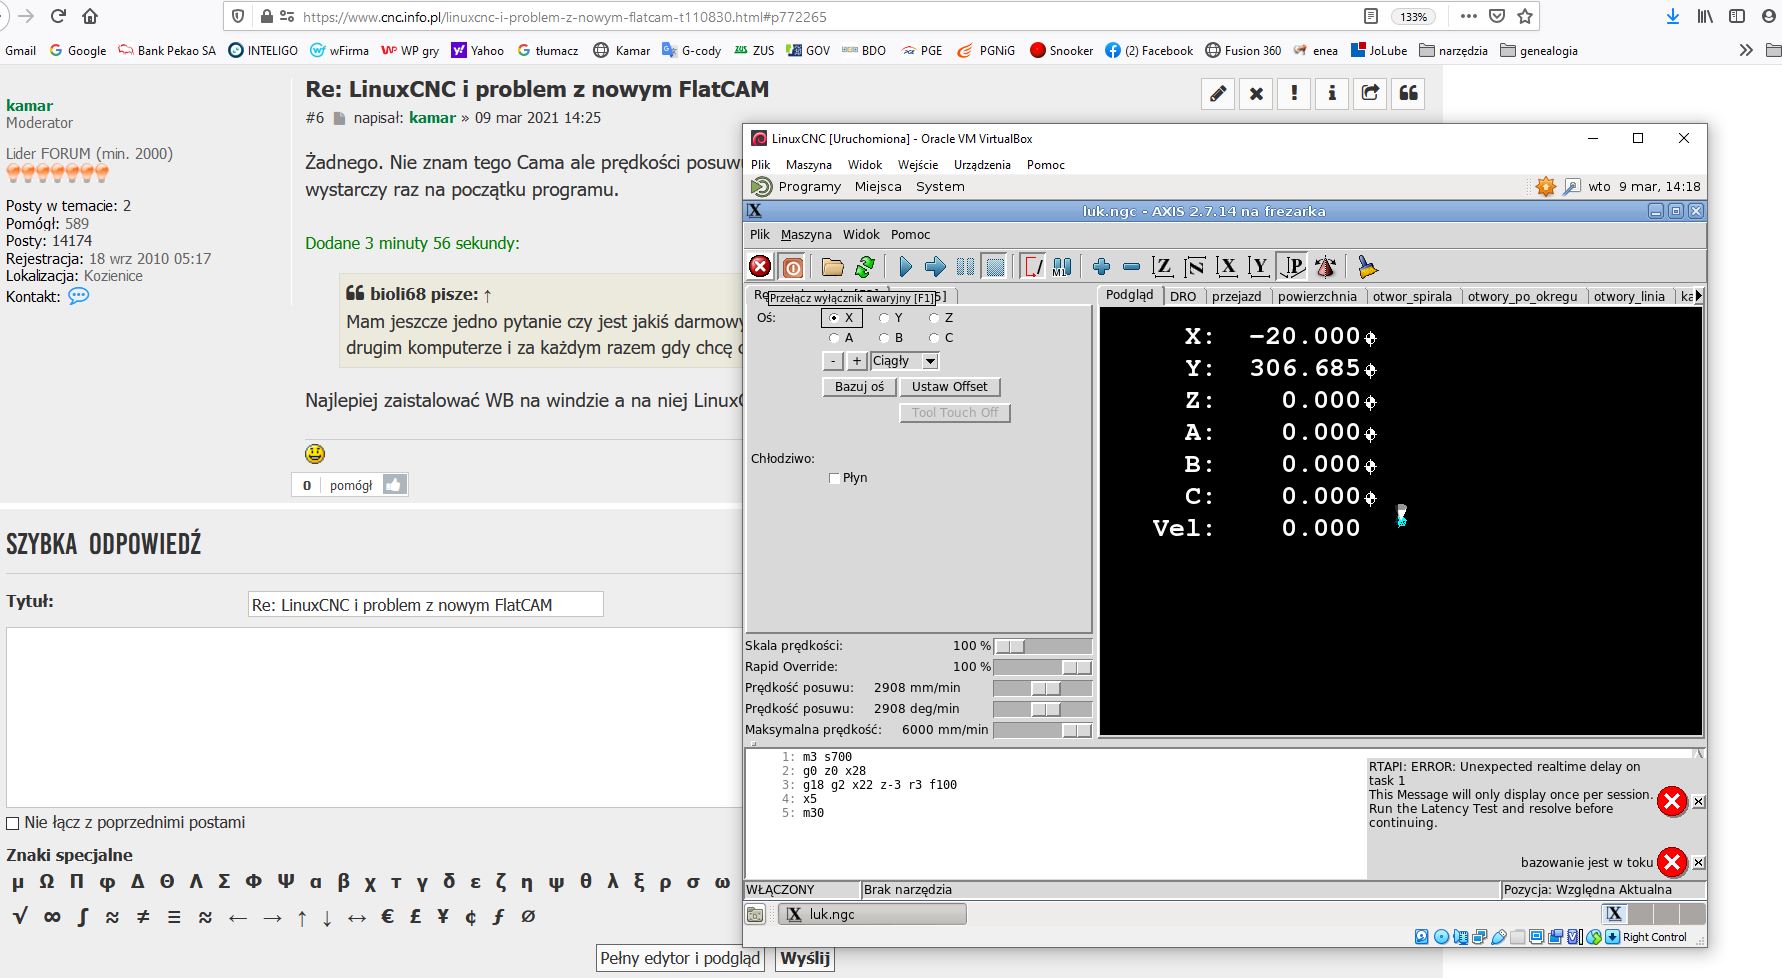Open kamar's contact speech bubble icon
1782x978 pixels.
pyautogui.click(x=79, y=296)
